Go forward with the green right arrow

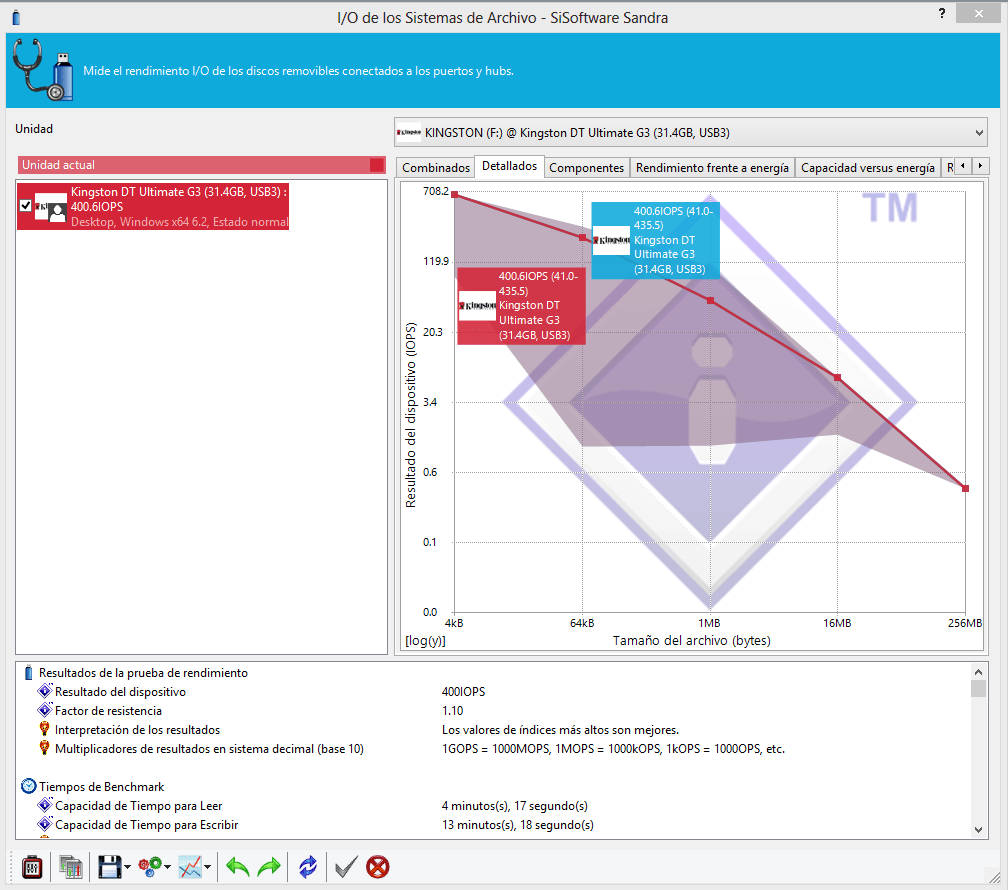[269, 867]
